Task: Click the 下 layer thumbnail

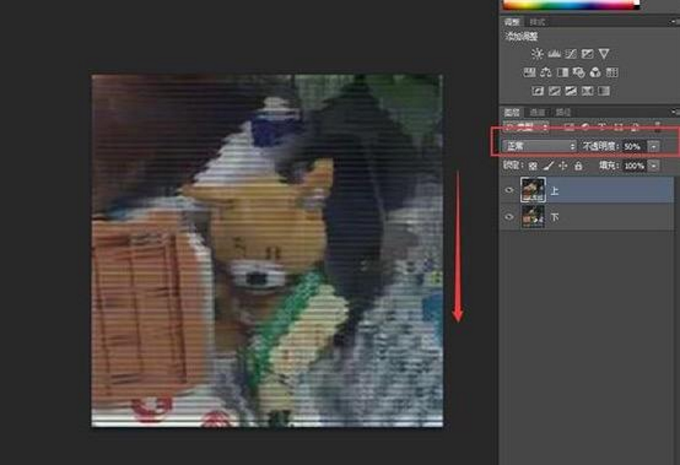Action: point(533,216)
